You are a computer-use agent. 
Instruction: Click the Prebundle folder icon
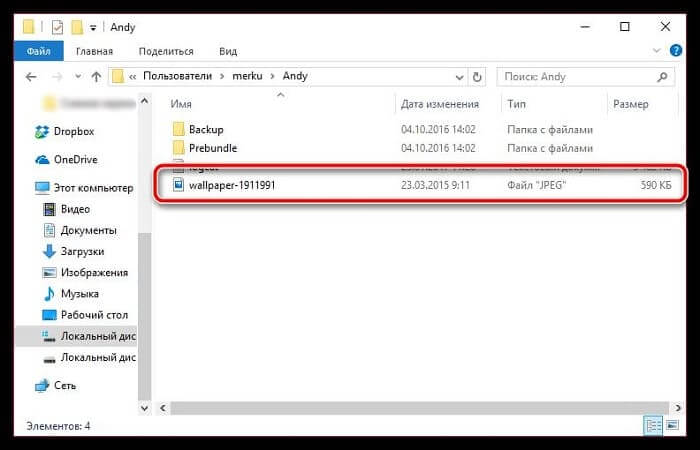[x=179, y=148]
